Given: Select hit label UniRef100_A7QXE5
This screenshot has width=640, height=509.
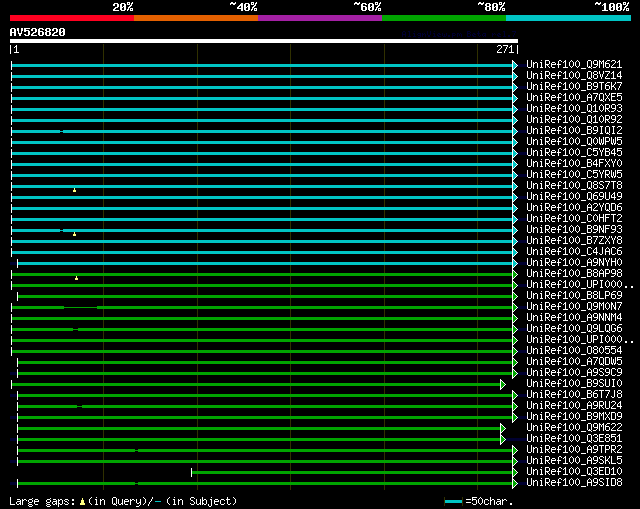Looking at the screenshot, I should point(574,98).
